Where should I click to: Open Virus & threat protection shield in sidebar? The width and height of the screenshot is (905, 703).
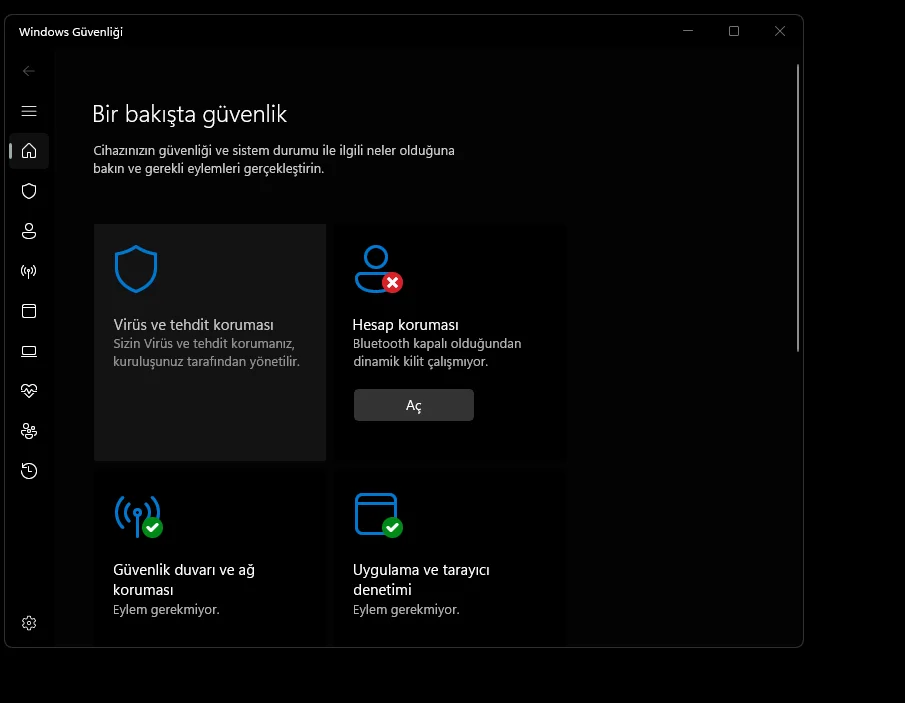pyautogui.click(x=29, y=191)
